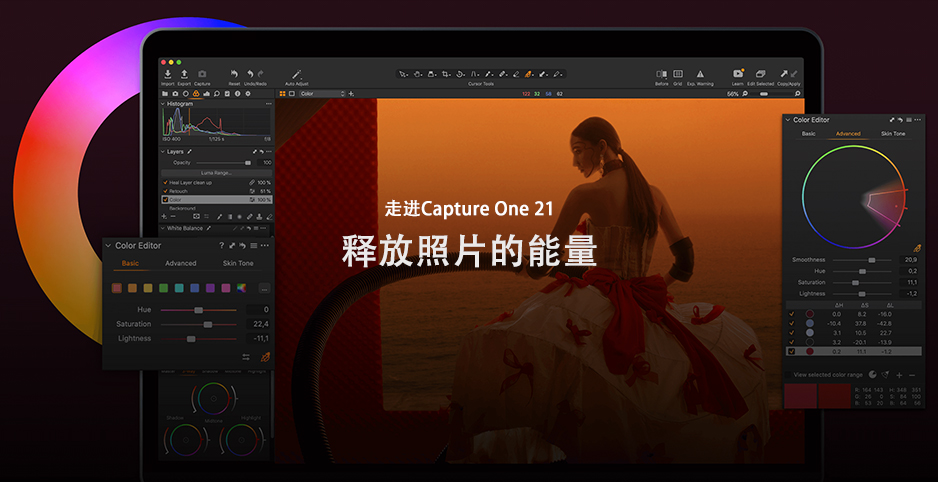Viewport: 938px width, 482px height.
Task: Click the Layers Opacity slider handle
Action: (248, 163)
